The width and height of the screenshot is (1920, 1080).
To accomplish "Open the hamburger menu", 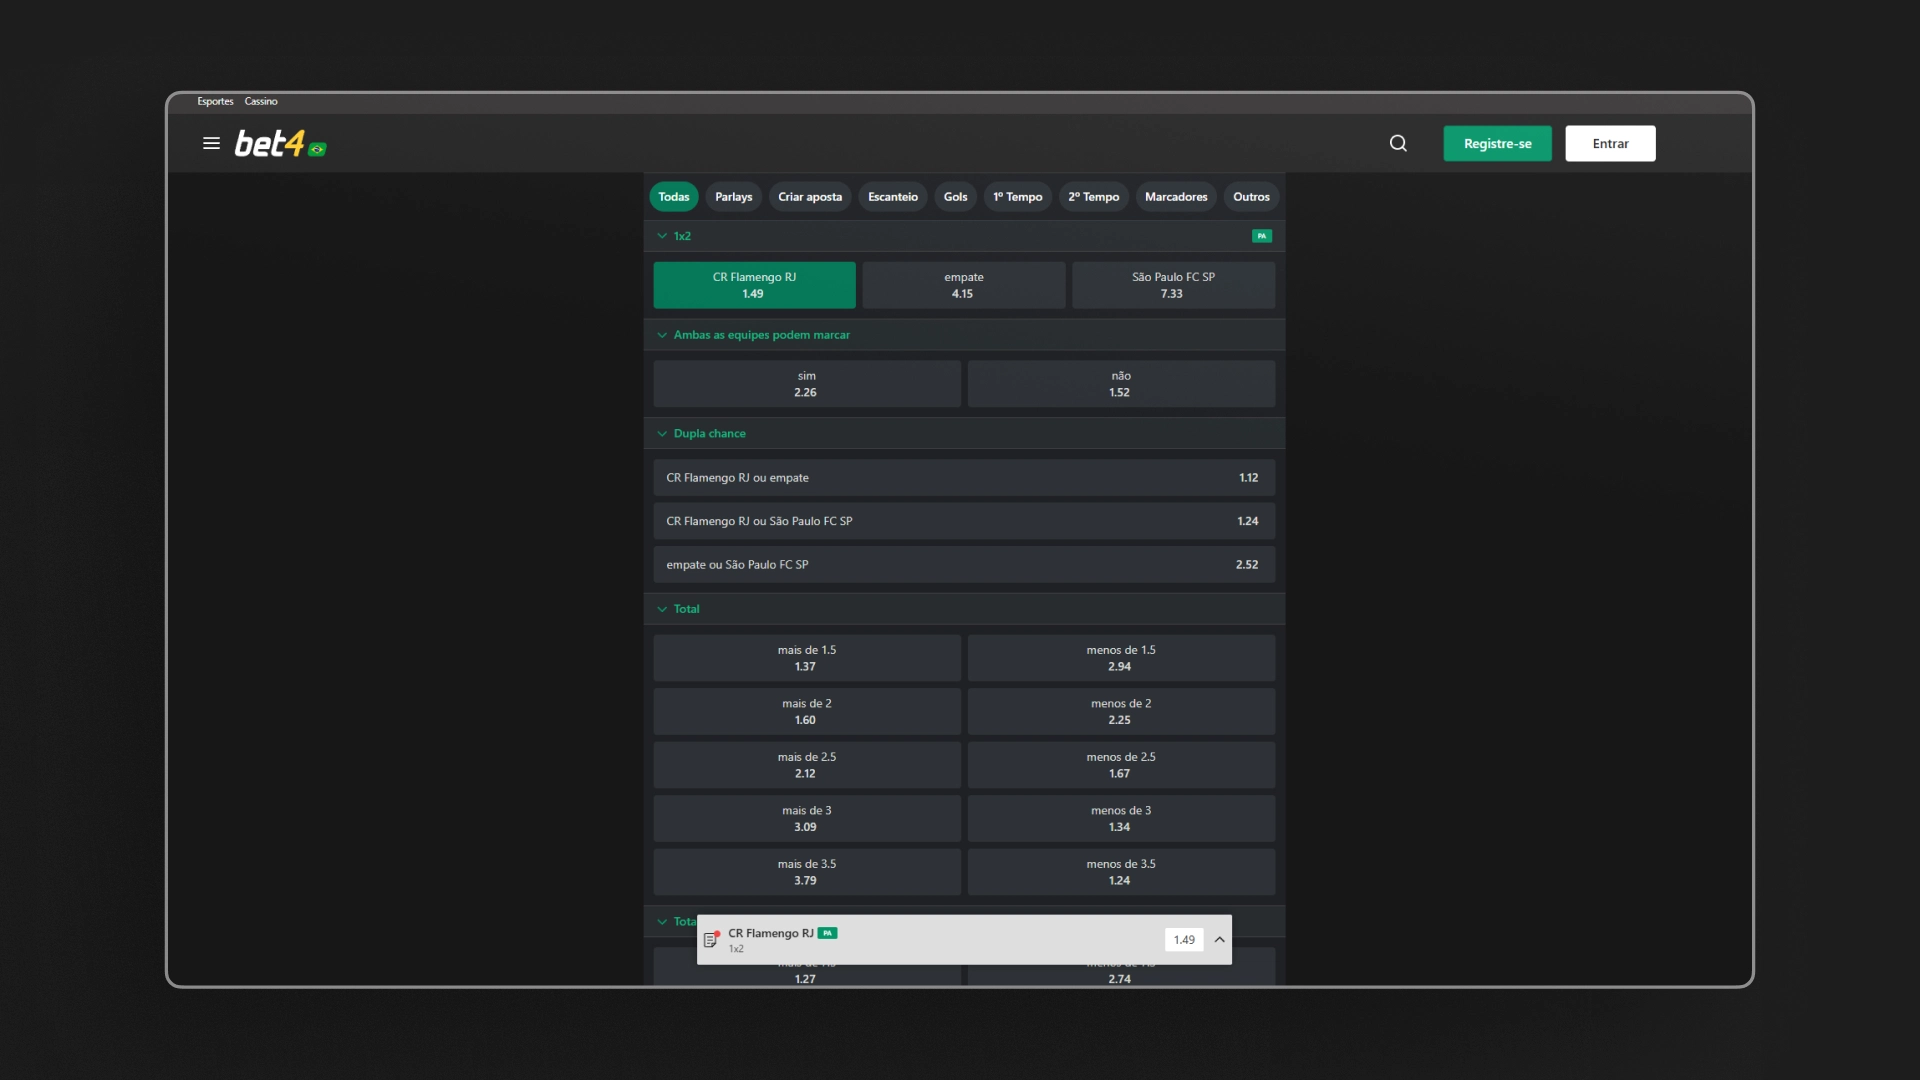I will [x=211, y=143].
